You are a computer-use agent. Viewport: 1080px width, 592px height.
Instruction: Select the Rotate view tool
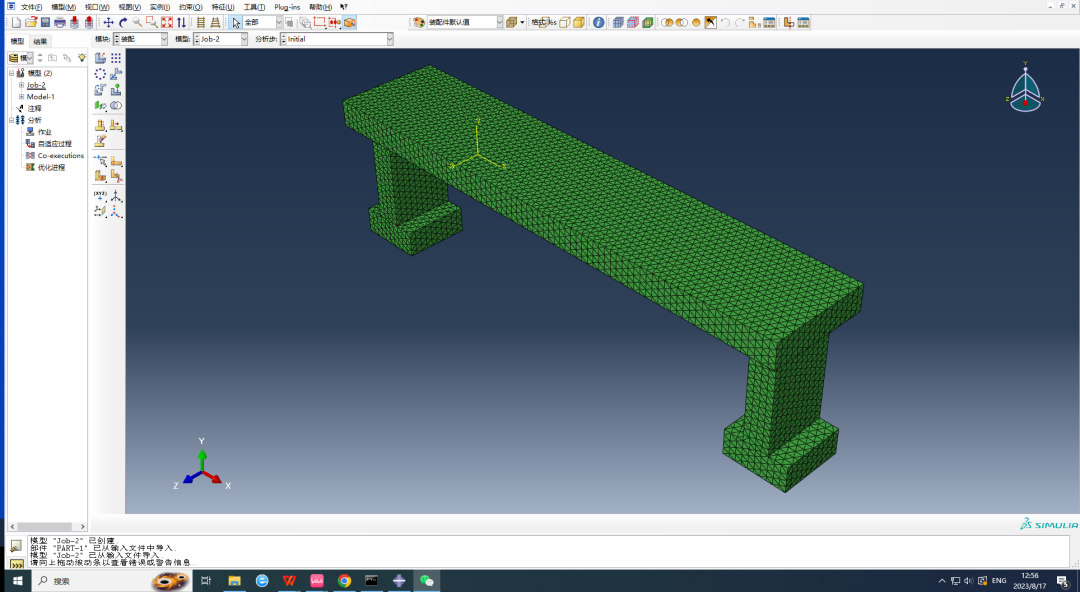(x=123, y=23)
